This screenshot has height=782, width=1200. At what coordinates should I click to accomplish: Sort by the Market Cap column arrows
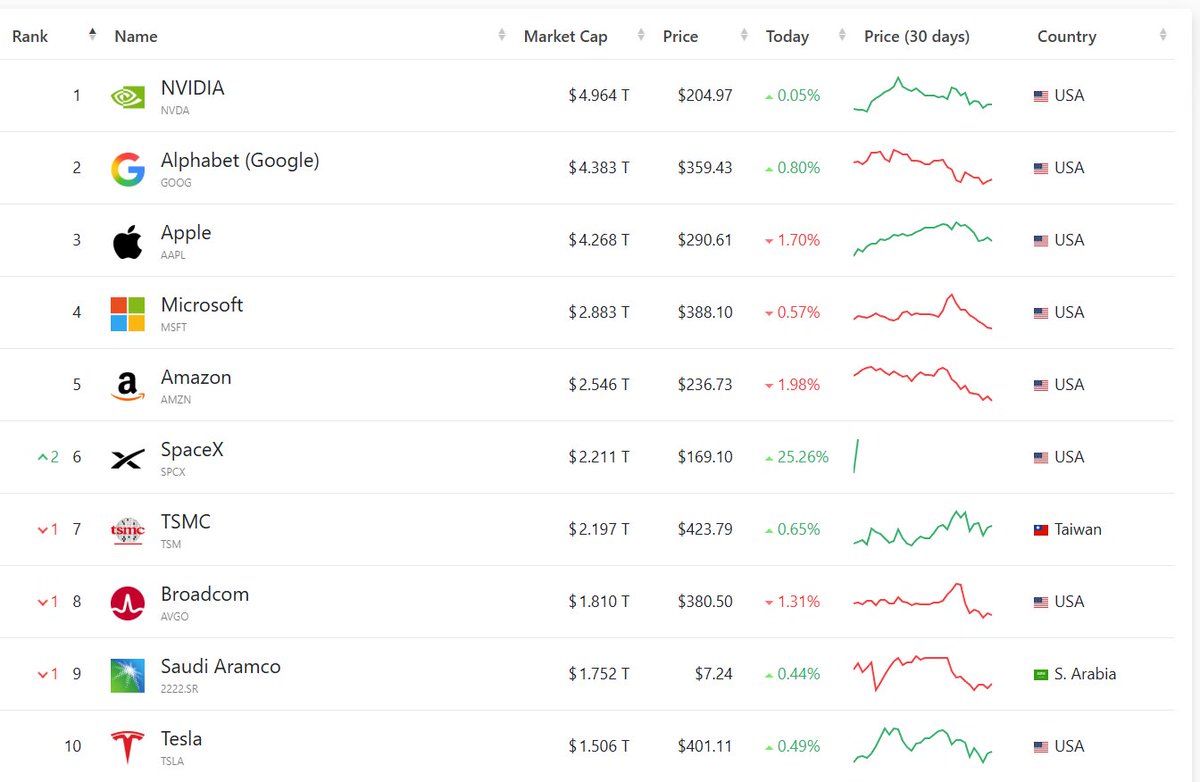(643, 36)
